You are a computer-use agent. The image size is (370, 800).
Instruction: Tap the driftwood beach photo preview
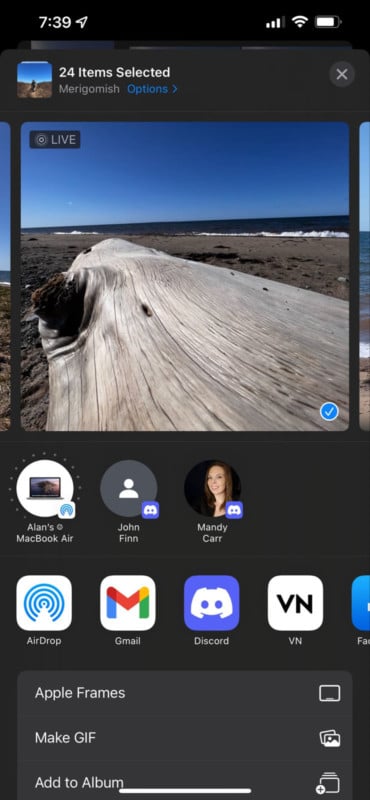pos(185,276)
